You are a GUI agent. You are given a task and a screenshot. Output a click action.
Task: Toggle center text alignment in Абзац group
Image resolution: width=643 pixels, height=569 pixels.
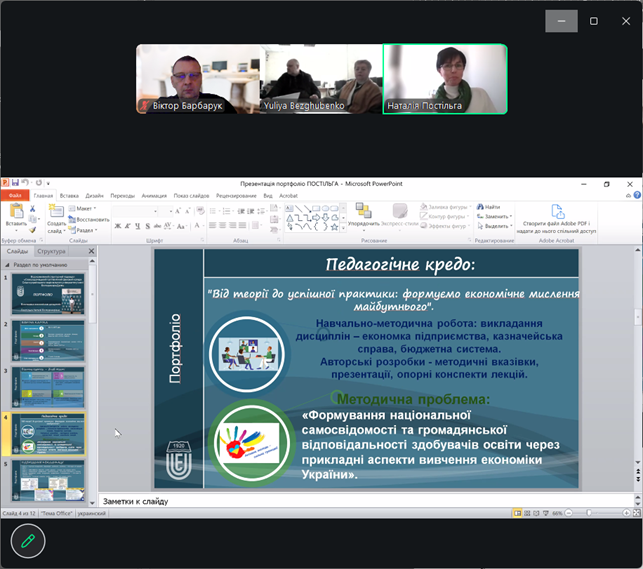(223, 225)
